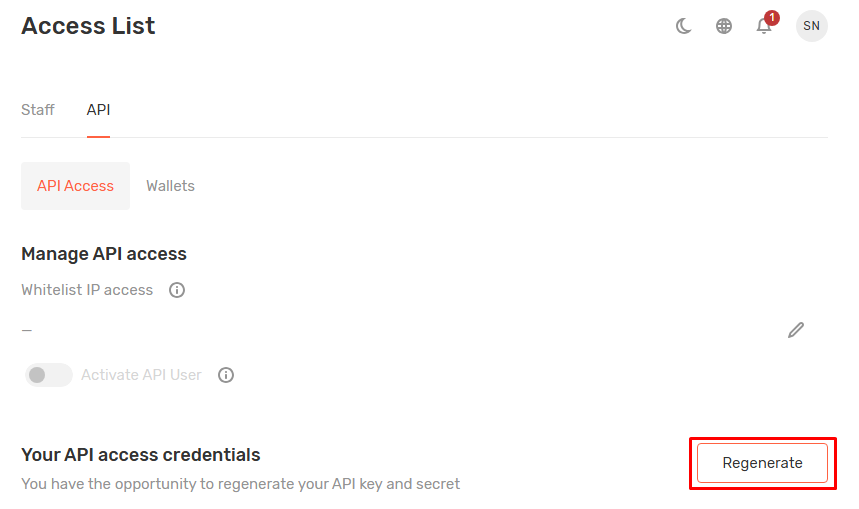Switch to dark mode with moon icon
The image size is (859, 509).
pyautogui.click(x=684, y=26)
